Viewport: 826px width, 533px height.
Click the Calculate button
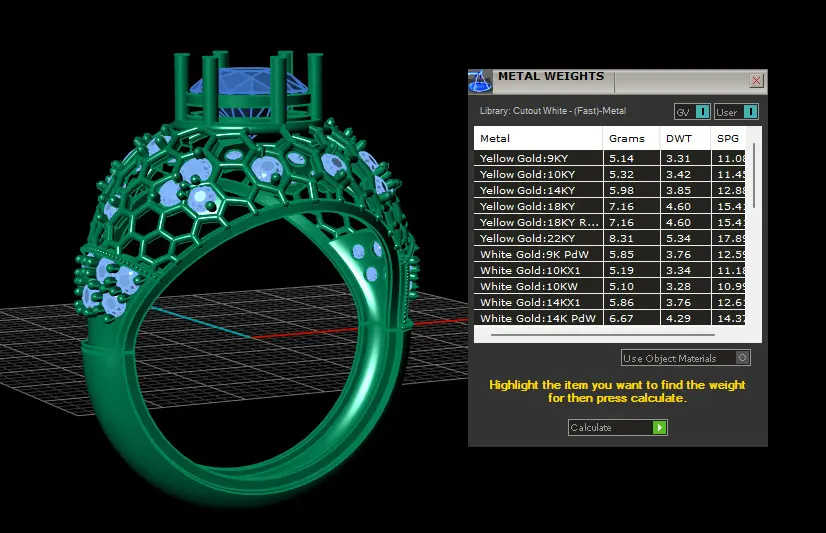click(617, 427)
